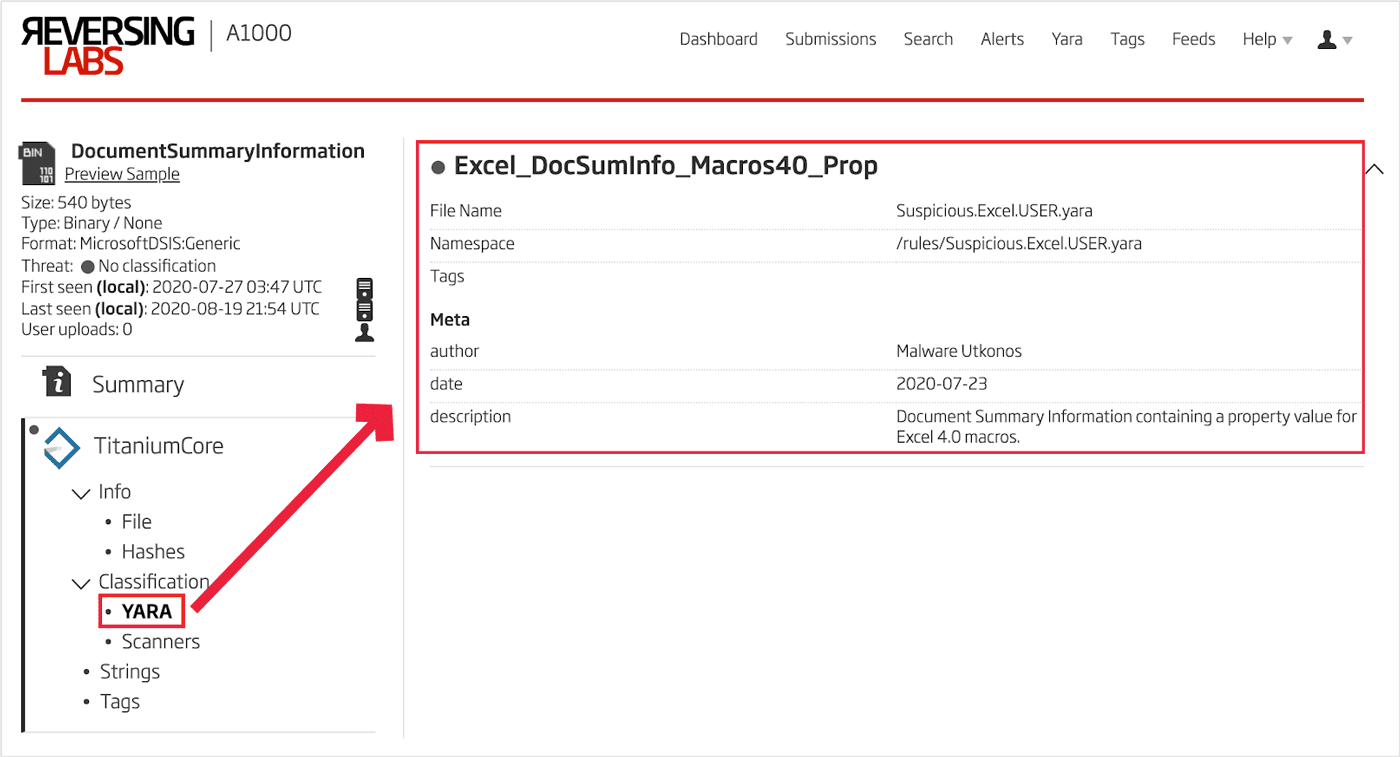Click the server upload icon beside First seen

tap(364, 297)
